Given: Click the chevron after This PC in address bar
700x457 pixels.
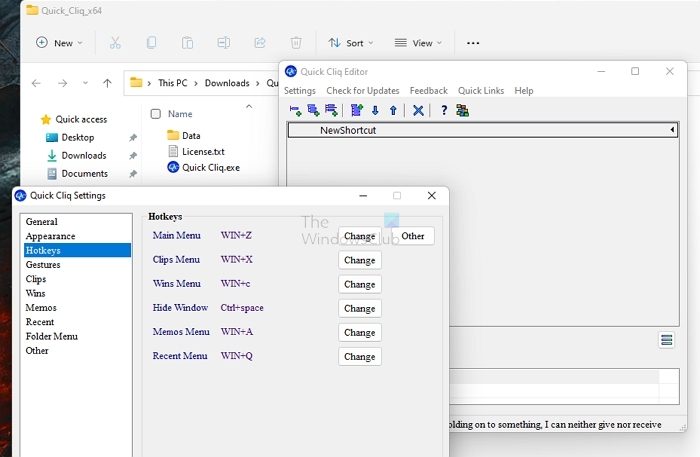Looking at the screenshot, I should pos(196,83).
